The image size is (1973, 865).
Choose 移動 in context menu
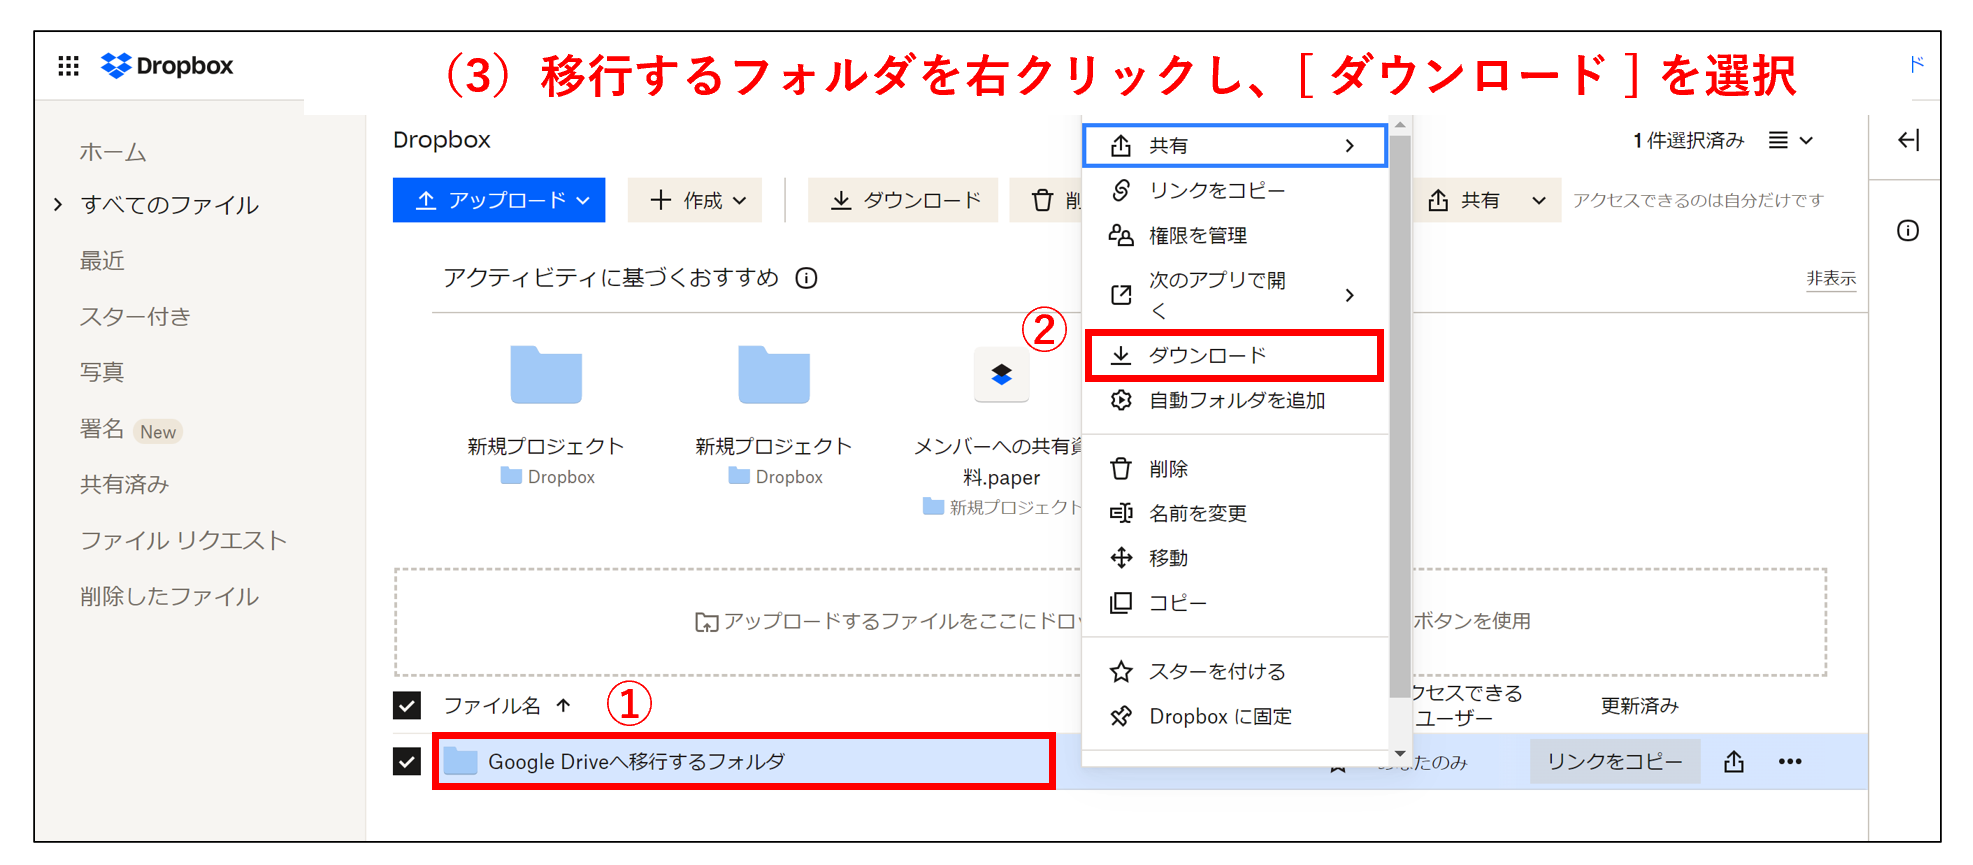(1235, 557)
